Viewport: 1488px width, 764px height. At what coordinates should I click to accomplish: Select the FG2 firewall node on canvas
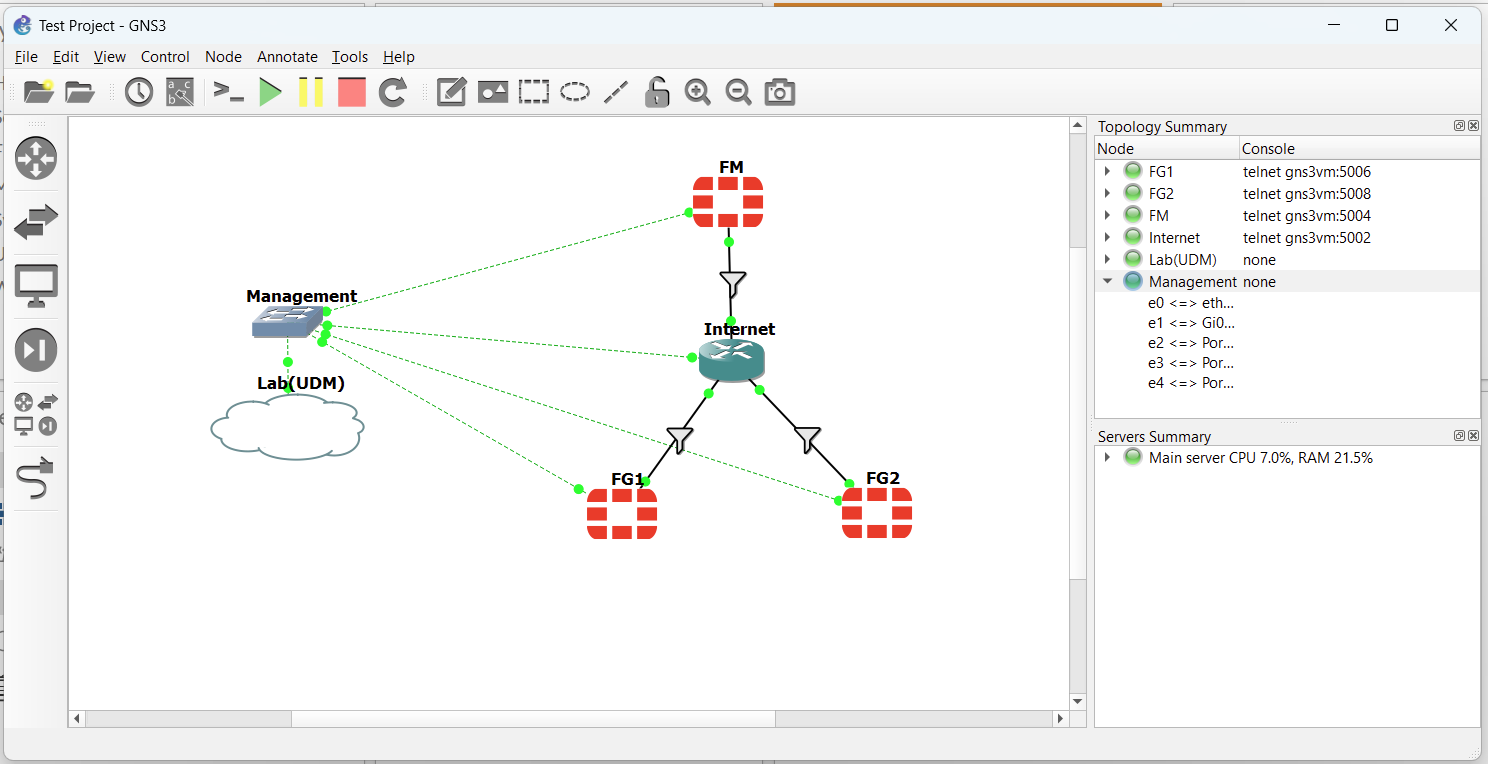click(x=877, y=513)
